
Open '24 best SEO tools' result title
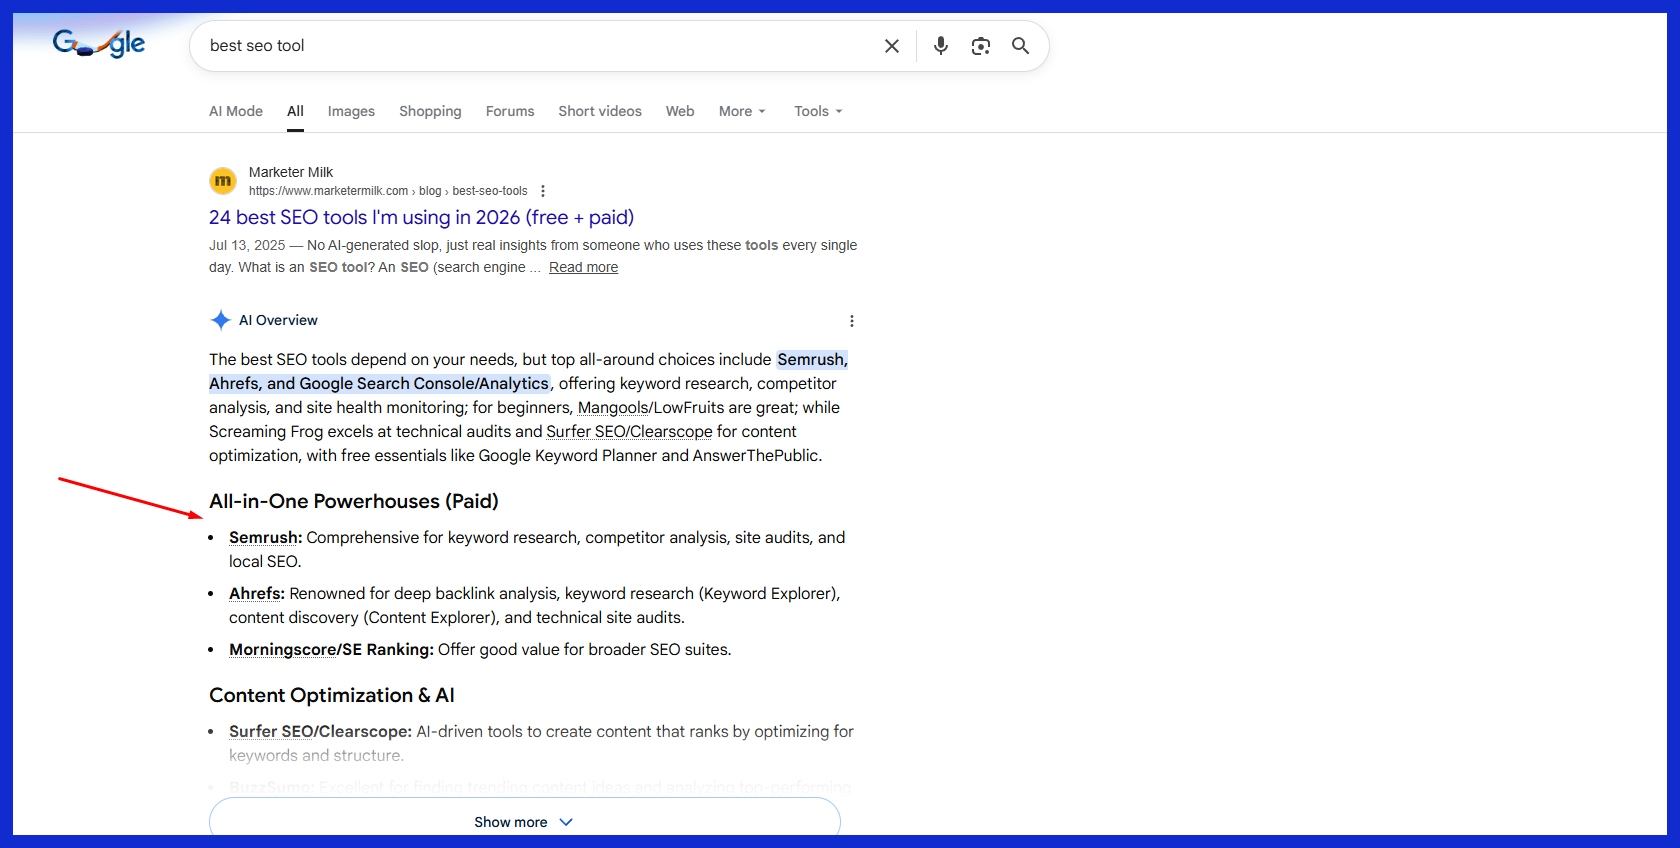click(421, 217)
